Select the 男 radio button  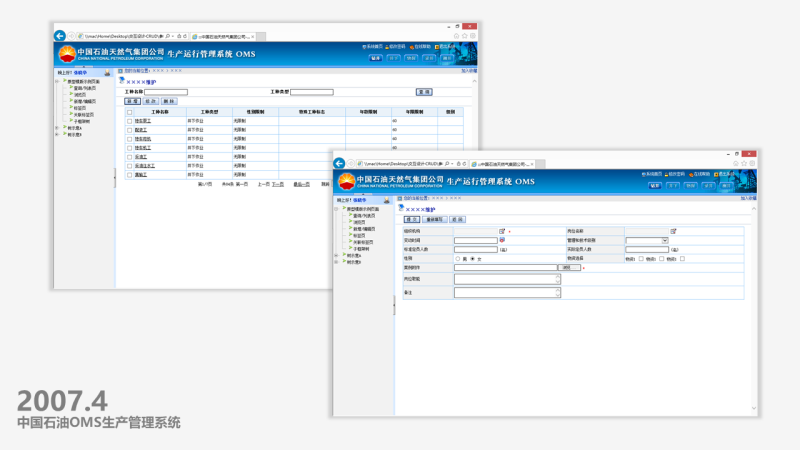[458, 259]
